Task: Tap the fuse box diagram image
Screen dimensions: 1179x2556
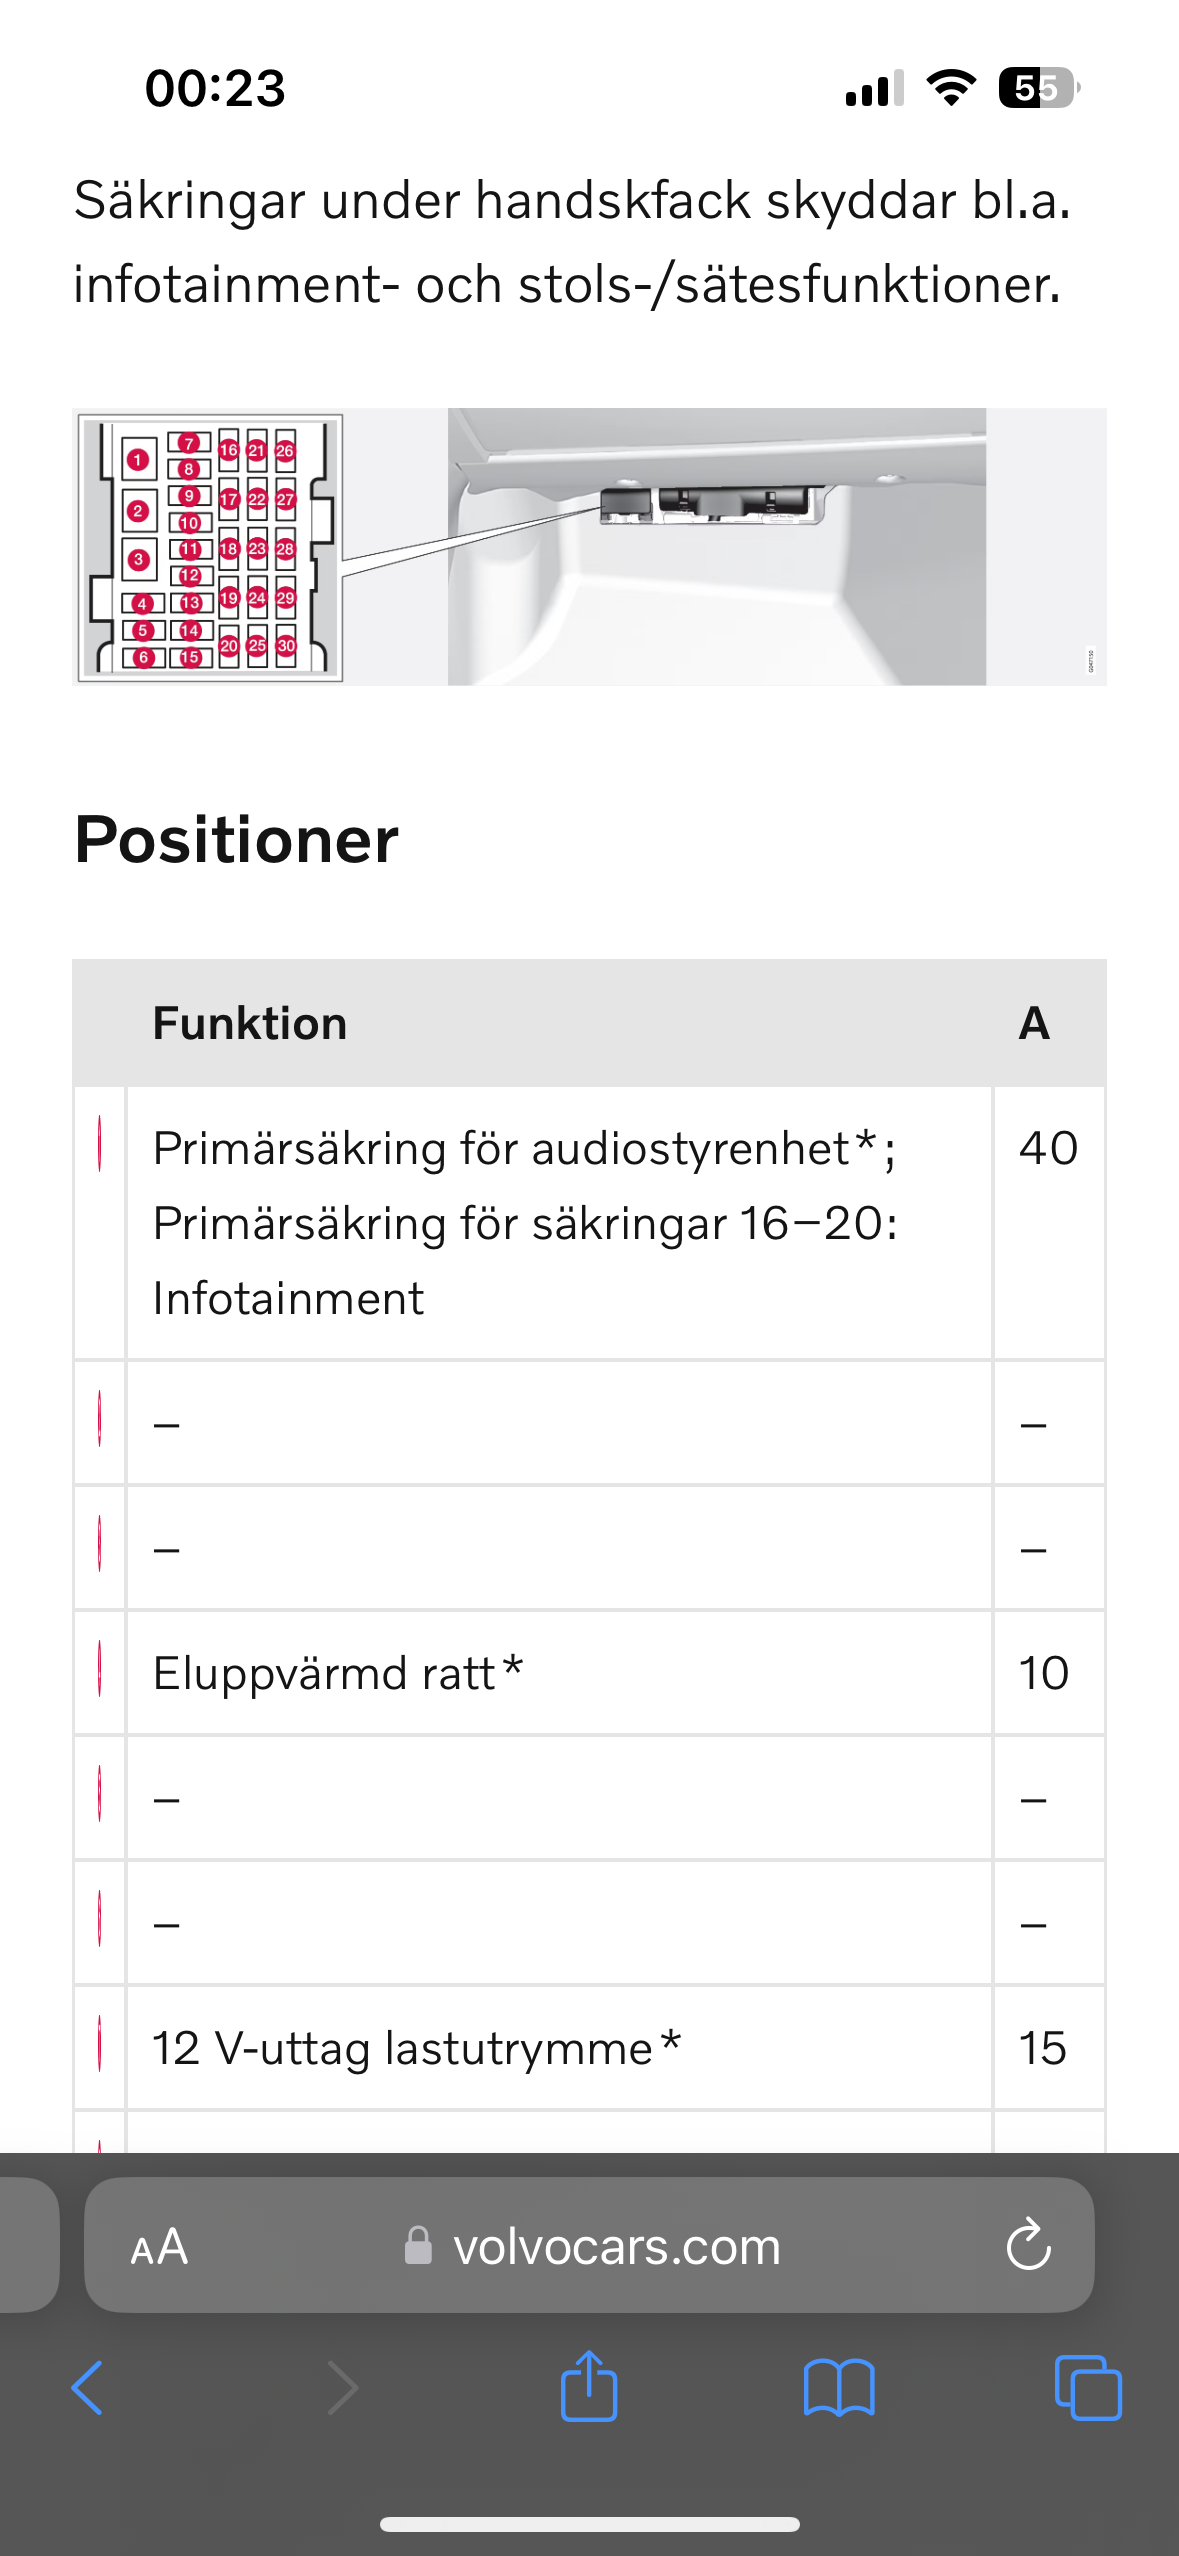Action: [x=210, y=547]
